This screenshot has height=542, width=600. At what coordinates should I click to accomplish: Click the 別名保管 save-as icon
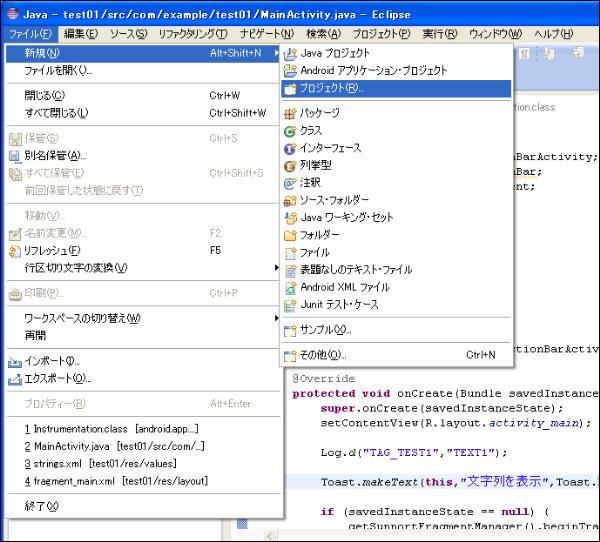point(15,156)
